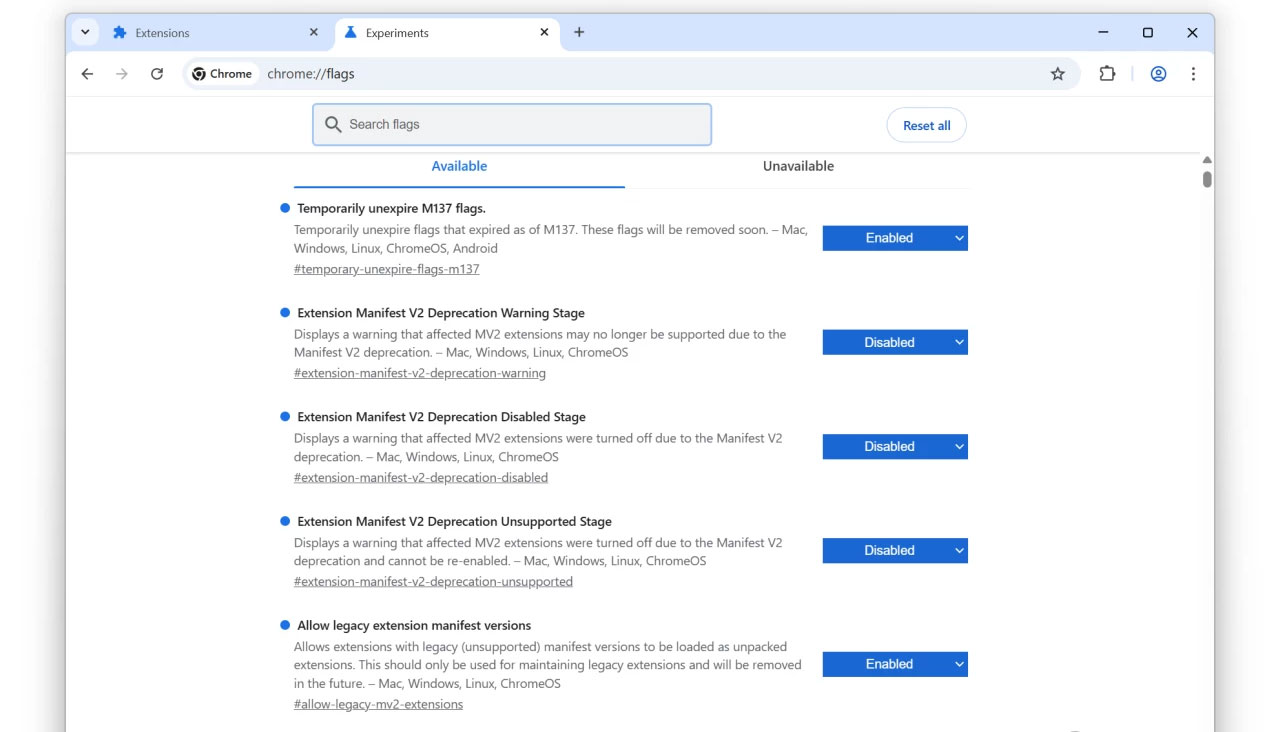Enable the Extension Manifest V2 Deprecation Unsupported Stage flag

894,550
